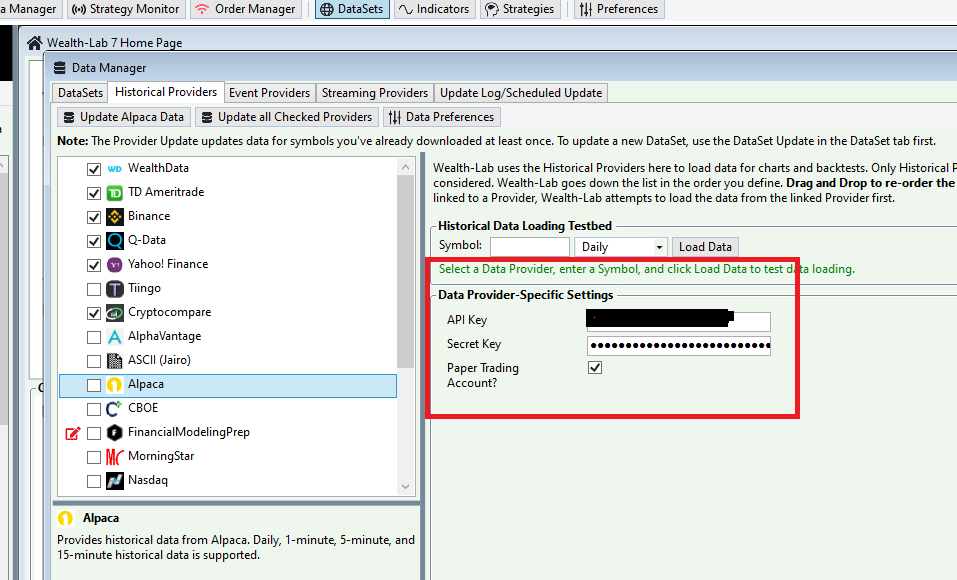Click the MorningStar provider icon
The height and width of the screenshot is (580, 957).
coord(115,456)
